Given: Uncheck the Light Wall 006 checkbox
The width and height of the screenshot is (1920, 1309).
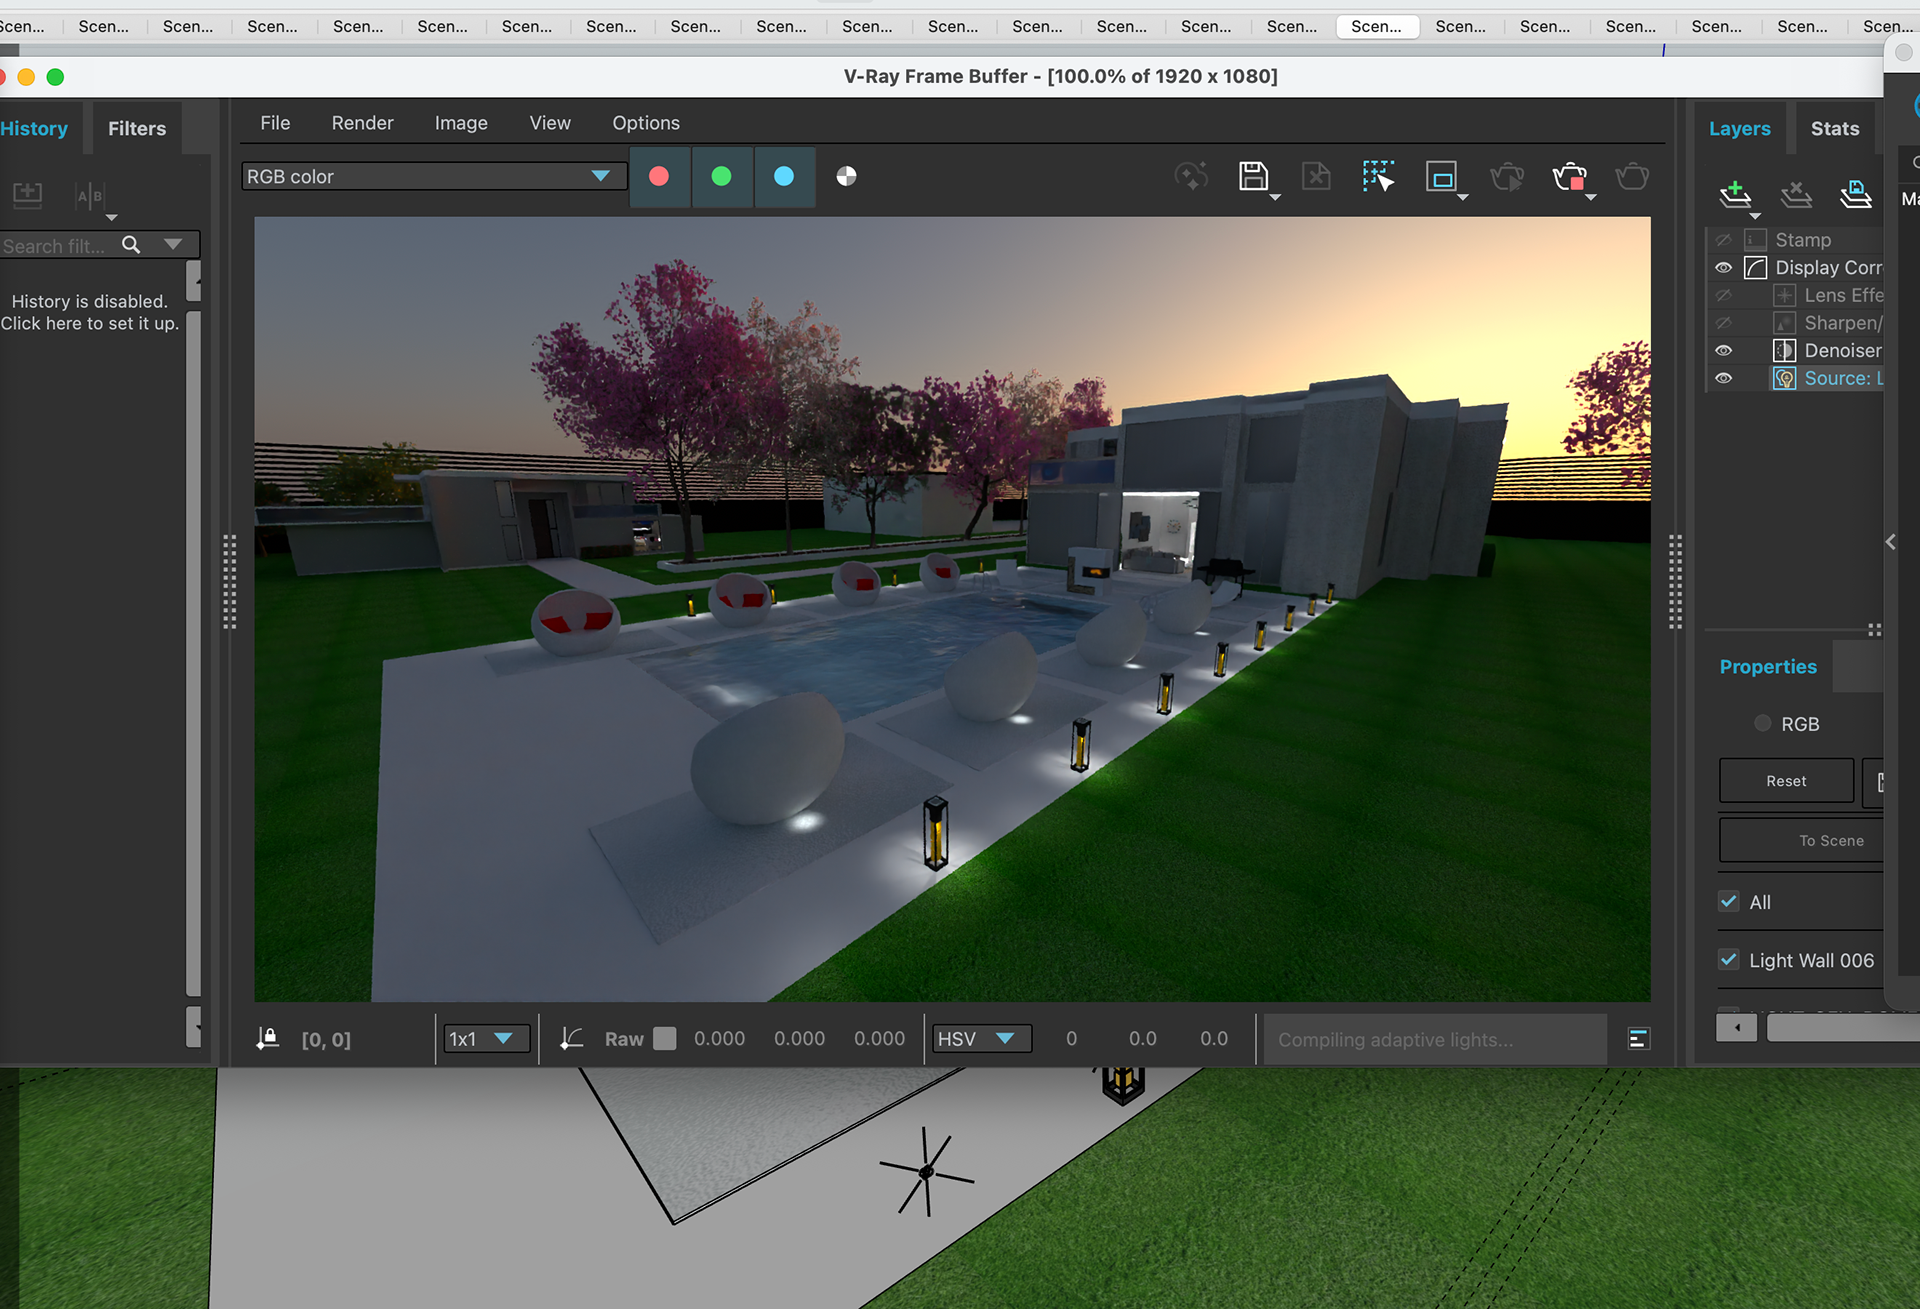Looking at the screenshot, I should click(x=1729, y=960).
